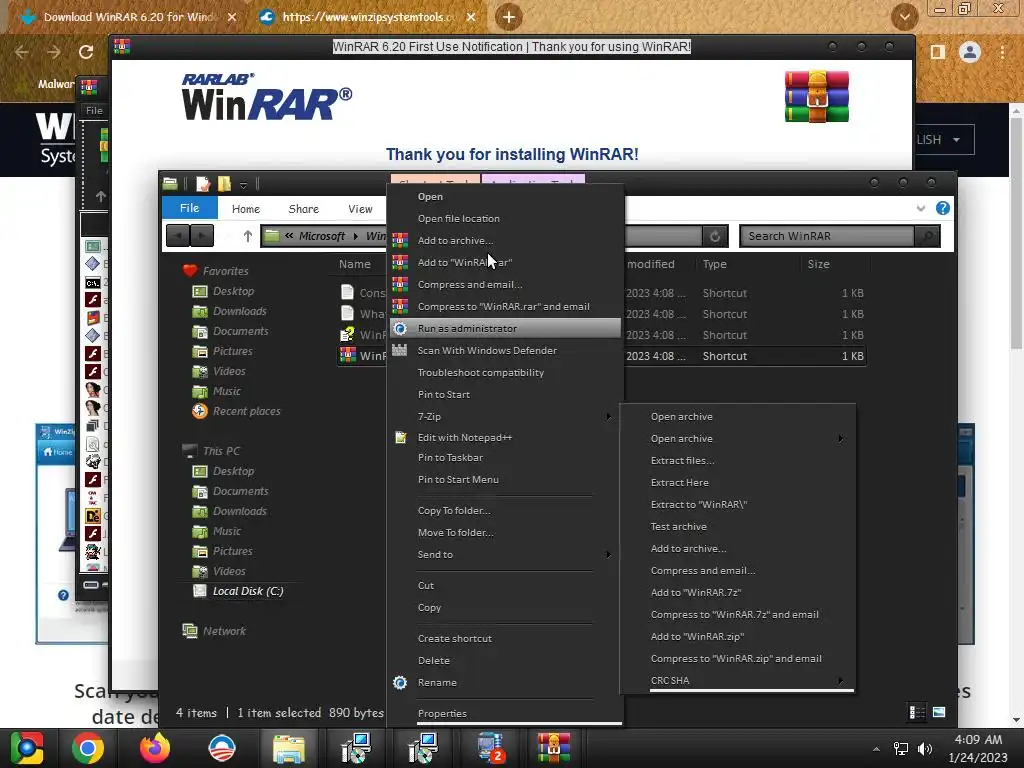Launch Firefox from the taskbar
The height and width of the screenshot is (768, 1024).
[x=155, y=748]
